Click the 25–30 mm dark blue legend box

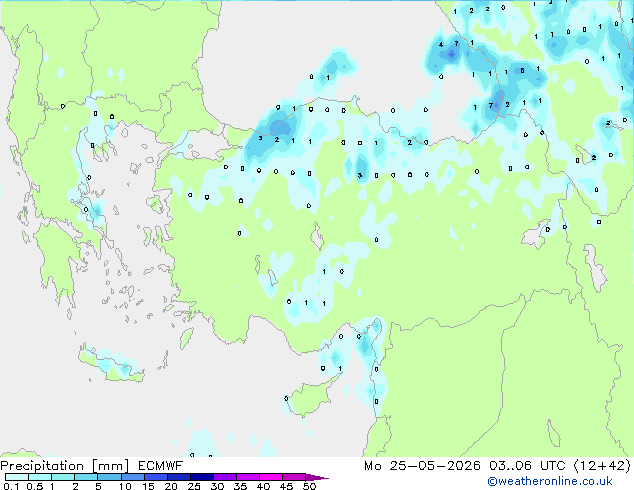coord(201,477)
